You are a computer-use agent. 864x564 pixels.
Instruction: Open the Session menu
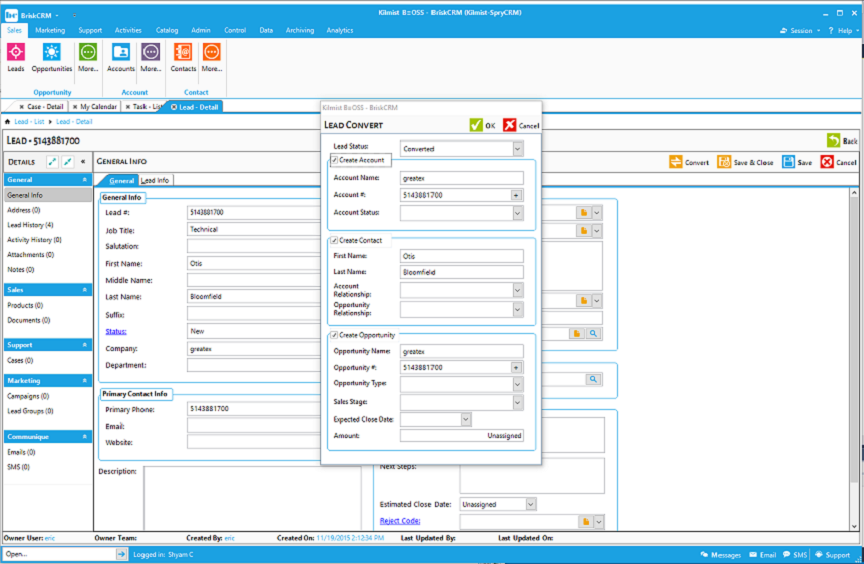click(x=800, y=31)
